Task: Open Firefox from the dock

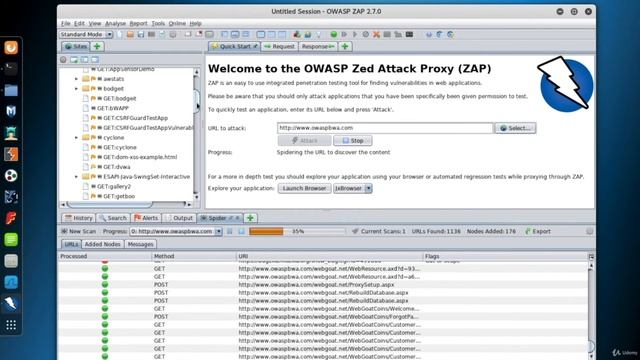Action: (11, 47)
